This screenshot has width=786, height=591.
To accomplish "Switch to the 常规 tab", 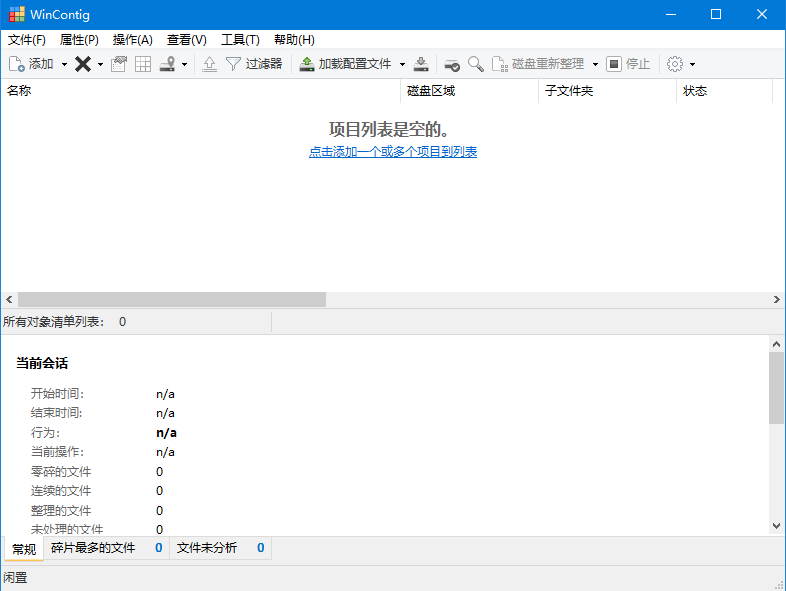I will 24,549.
